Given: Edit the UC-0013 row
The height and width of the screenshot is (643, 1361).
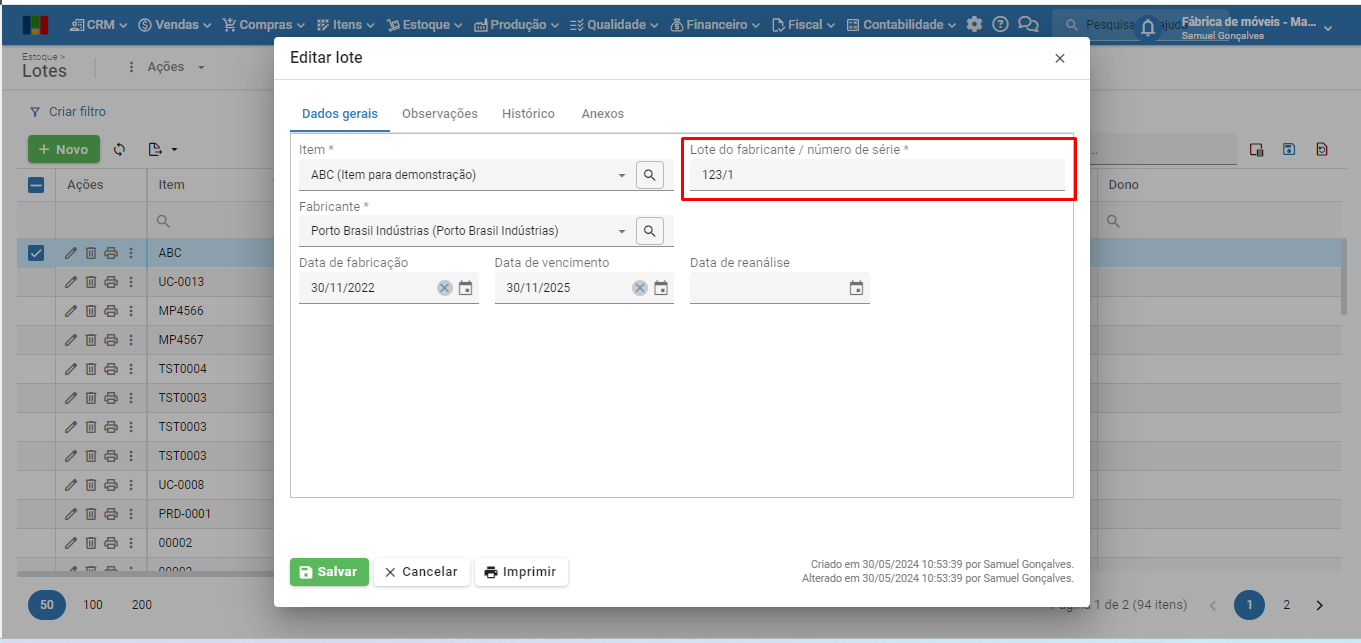Looking at the screenshot, I should pos(71,282).
